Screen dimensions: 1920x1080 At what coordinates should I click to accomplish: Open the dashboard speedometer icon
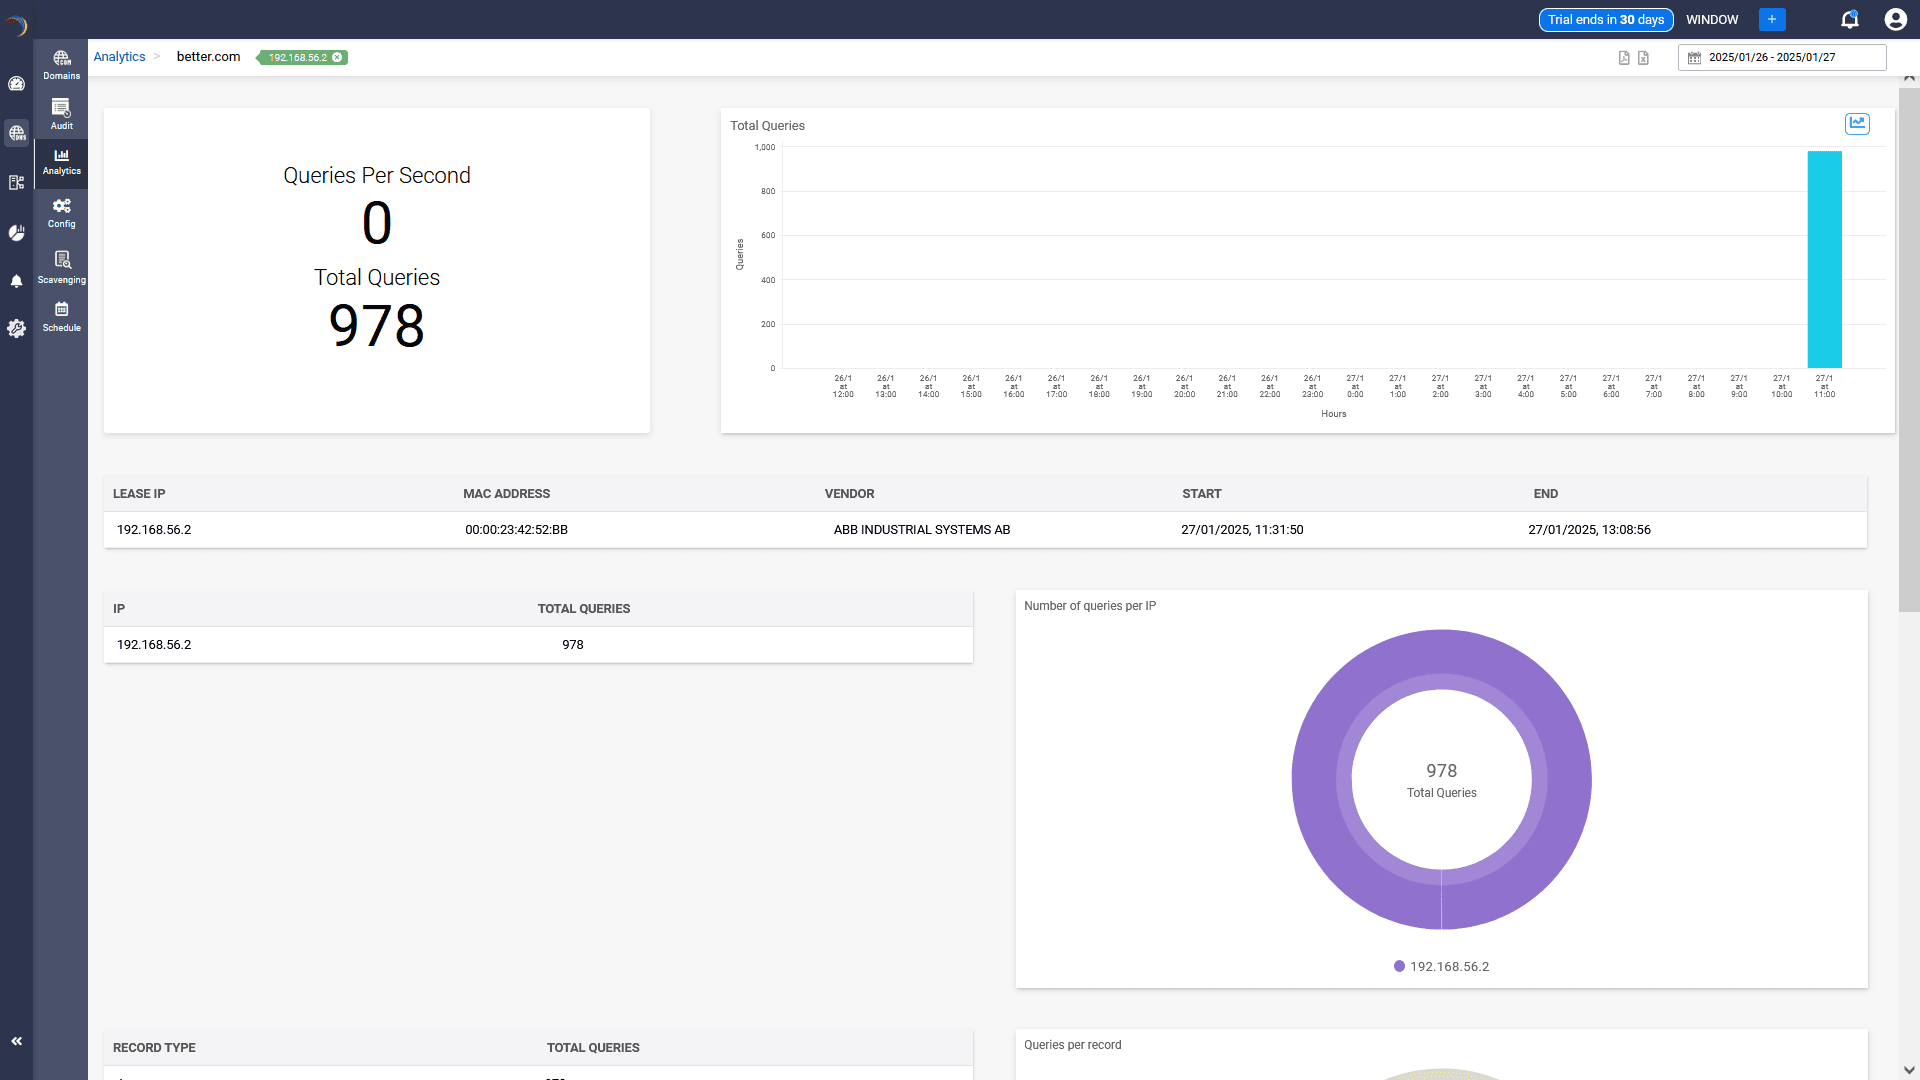[16, 84]
